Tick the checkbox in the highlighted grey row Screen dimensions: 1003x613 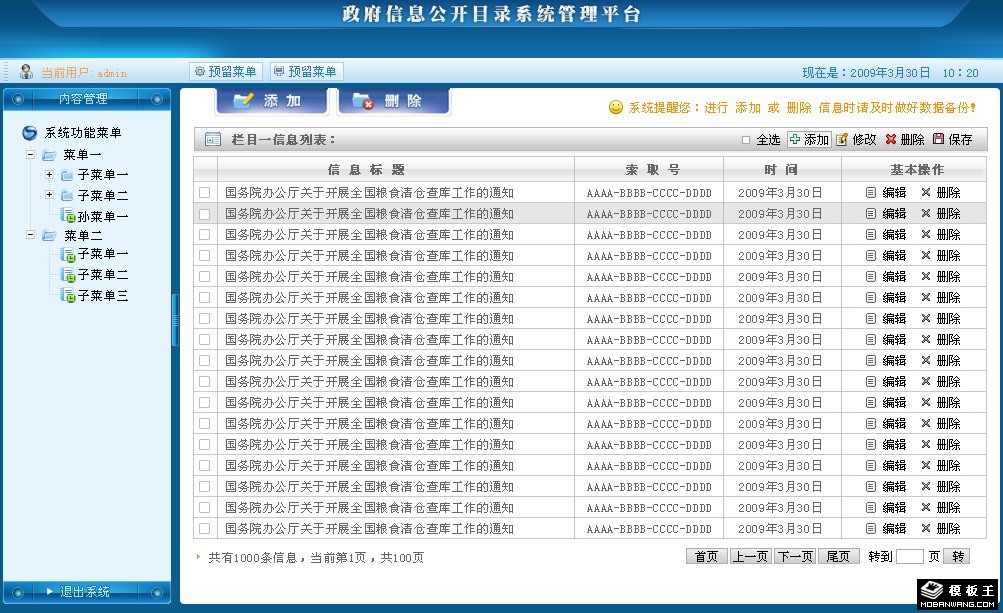pos(205,214)
